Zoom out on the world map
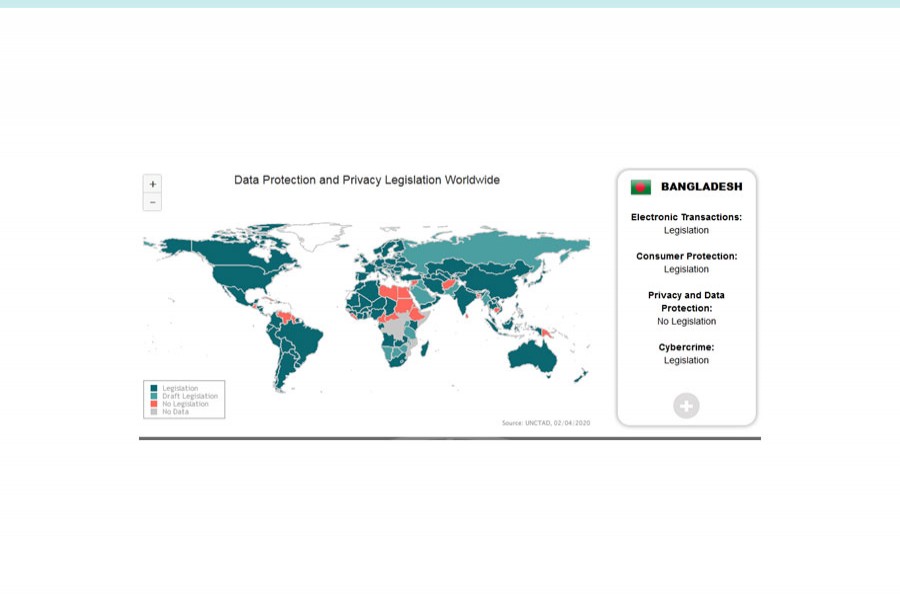Screen dimensions: 900x600 tap(152, 202)
